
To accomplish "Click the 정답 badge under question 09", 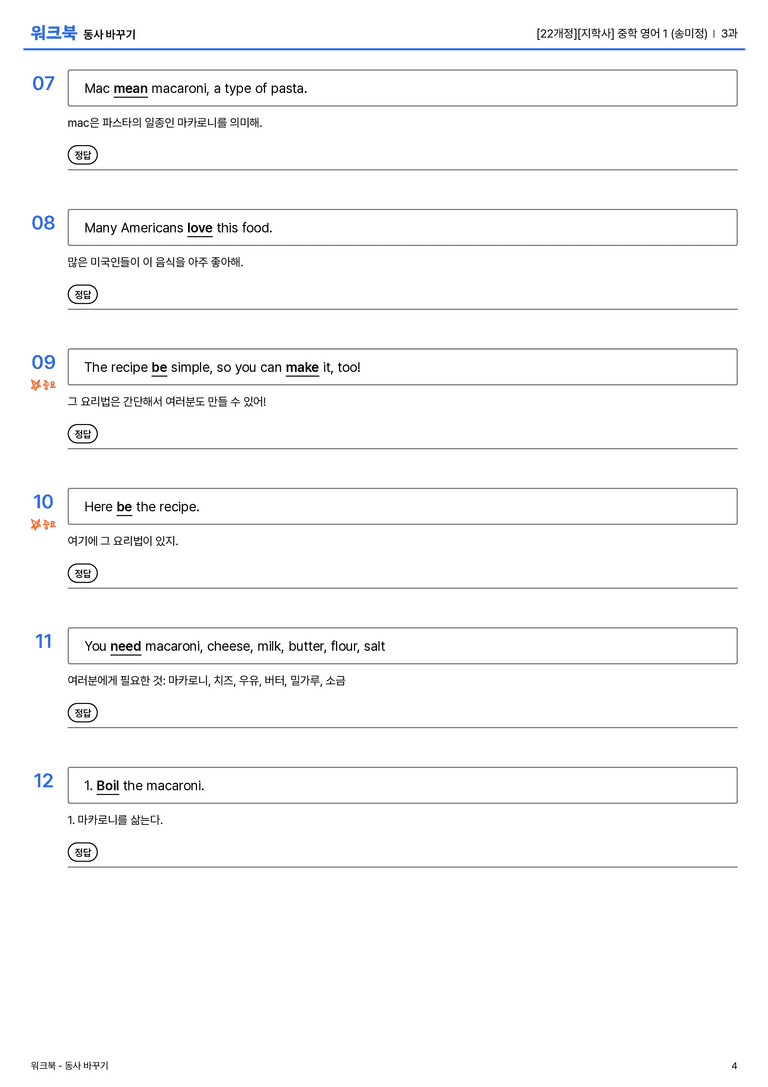I will tap(82, 433).
